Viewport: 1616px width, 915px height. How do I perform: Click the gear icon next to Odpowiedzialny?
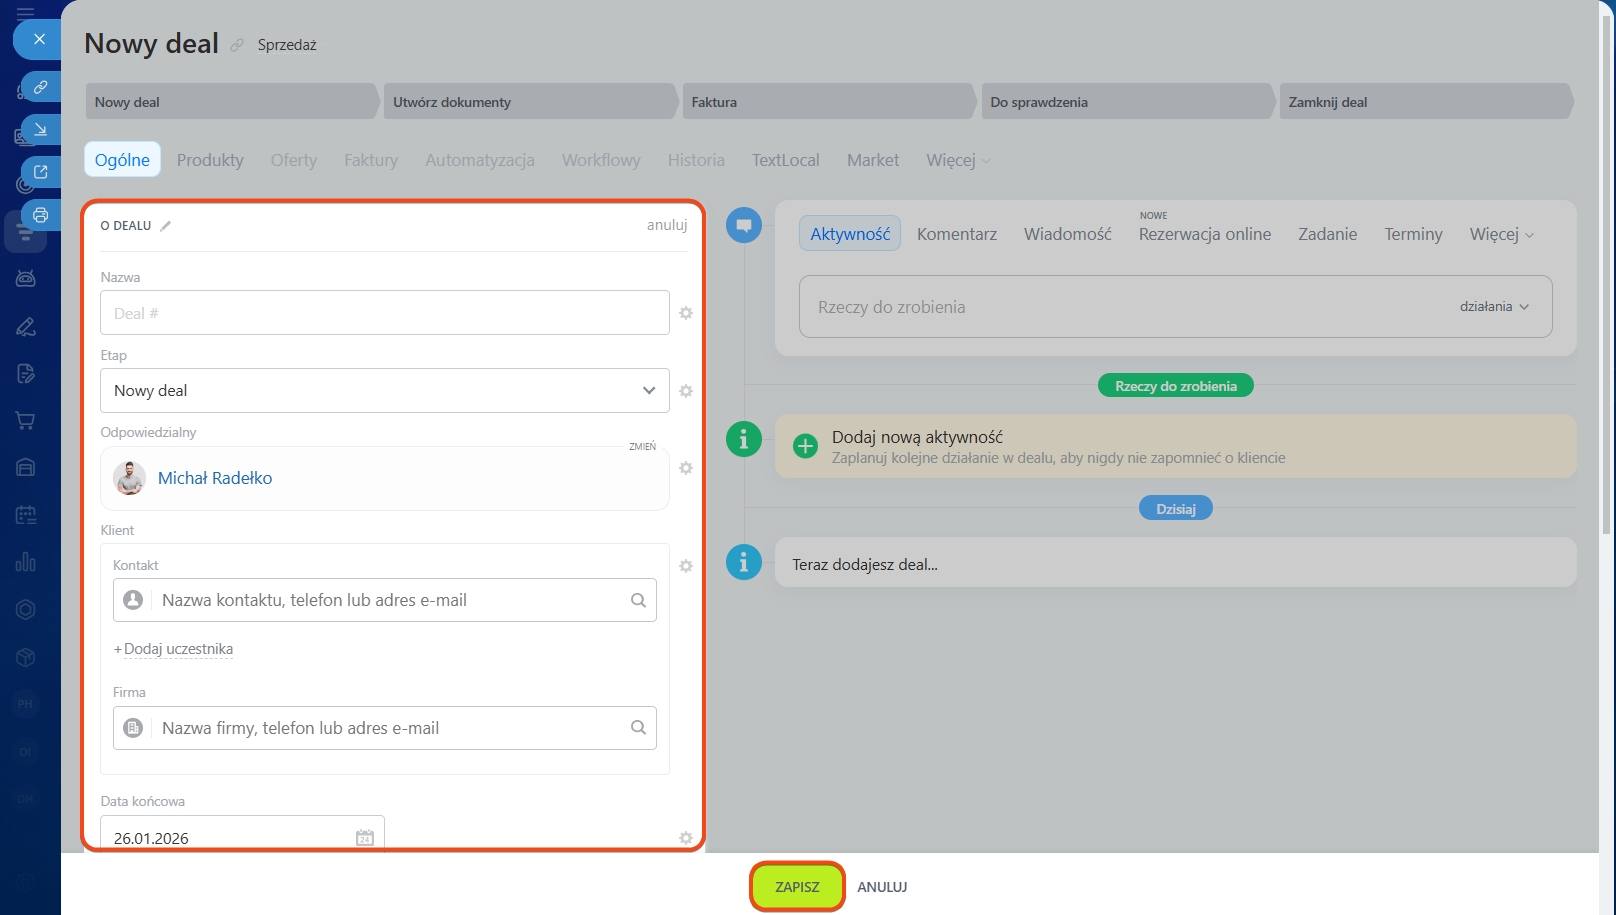point(686,468)
